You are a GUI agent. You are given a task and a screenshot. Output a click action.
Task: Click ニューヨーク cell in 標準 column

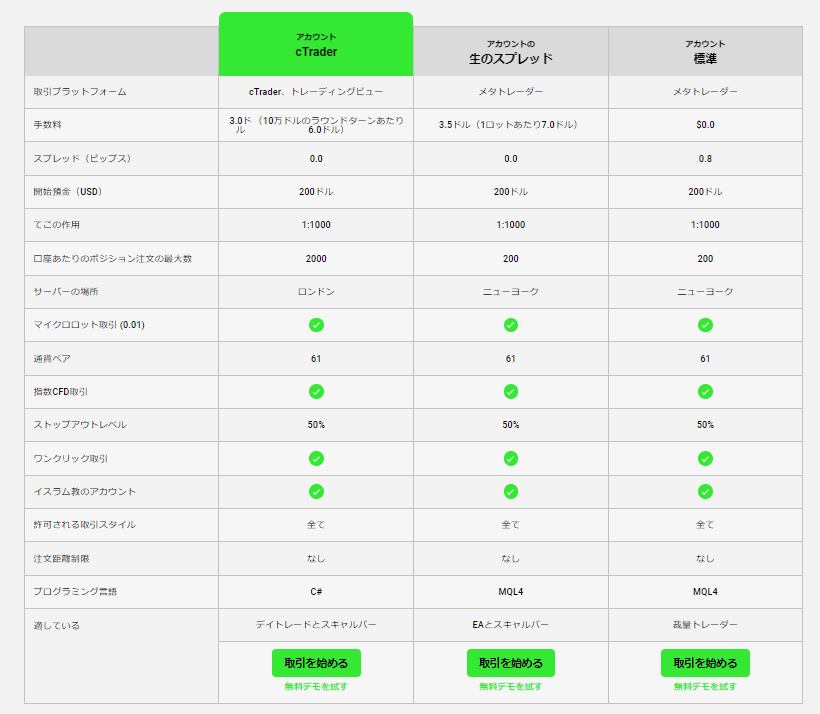point(705,291)
